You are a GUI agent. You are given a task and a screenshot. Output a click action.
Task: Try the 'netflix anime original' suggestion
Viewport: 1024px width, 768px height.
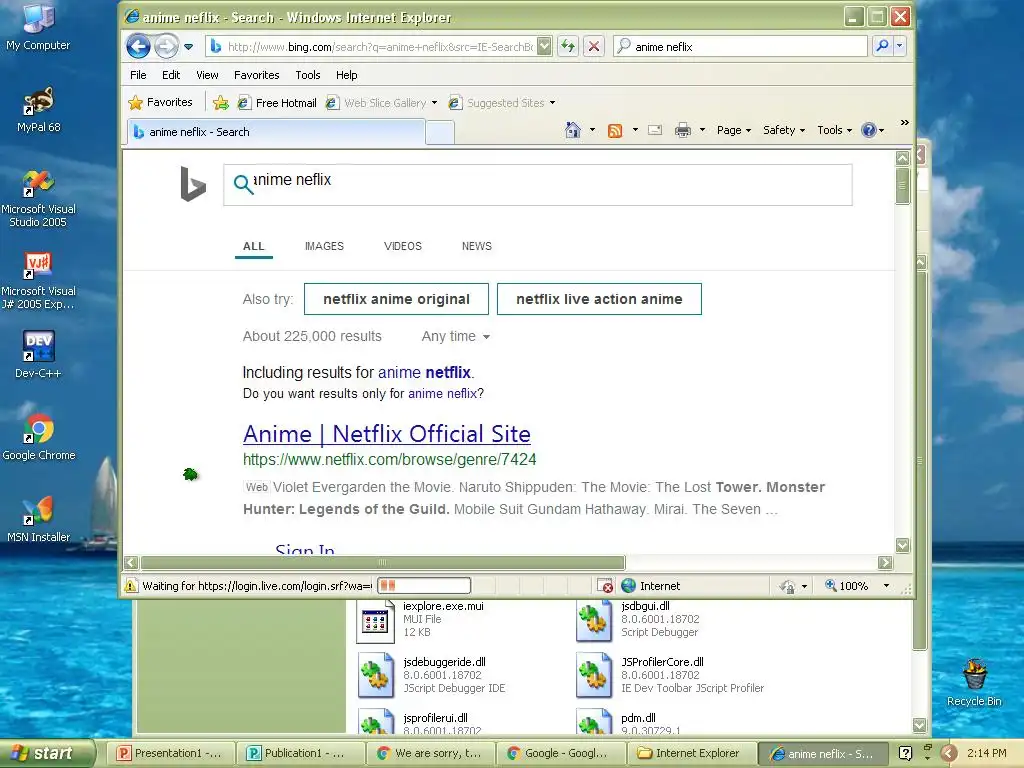(x=396, y=299)
